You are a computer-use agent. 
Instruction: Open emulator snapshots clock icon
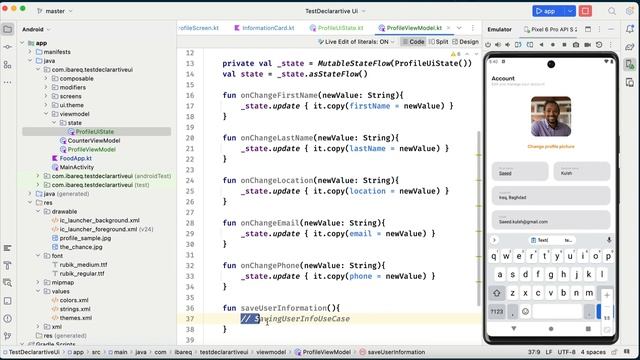point(599,44)
